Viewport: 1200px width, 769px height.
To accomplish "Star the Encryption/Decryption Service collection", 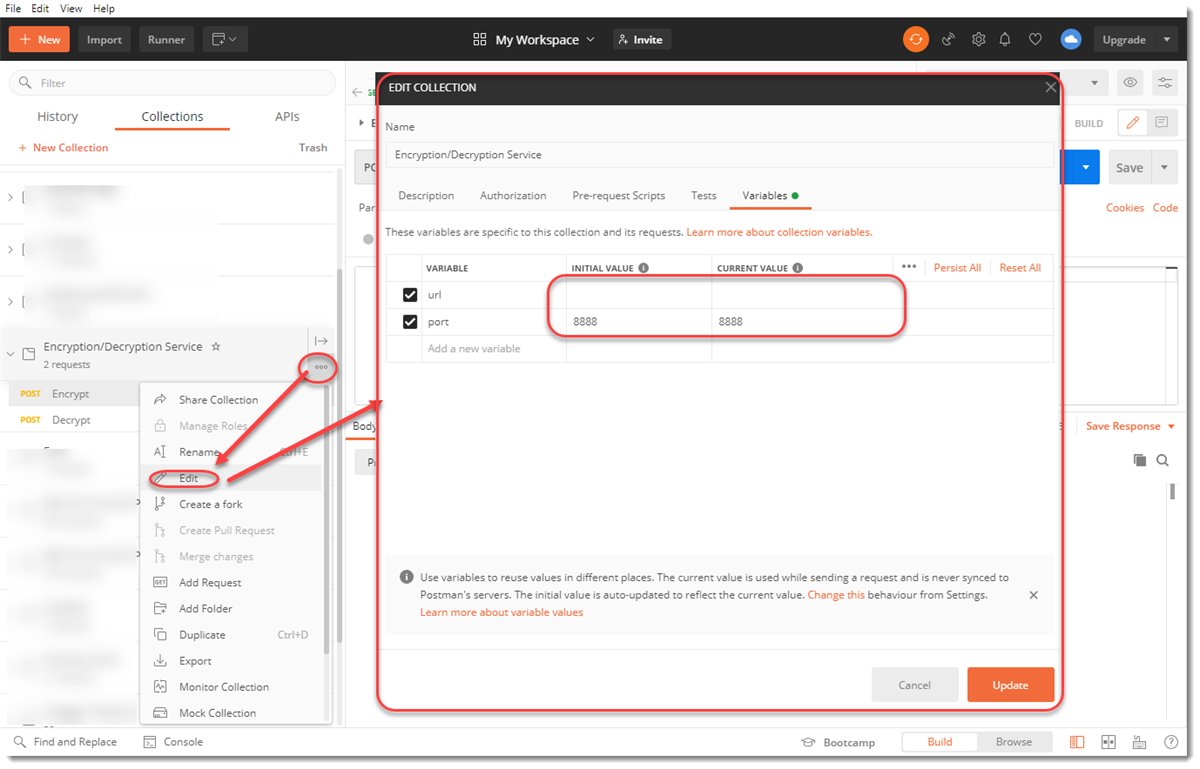I will coord(215,347).
